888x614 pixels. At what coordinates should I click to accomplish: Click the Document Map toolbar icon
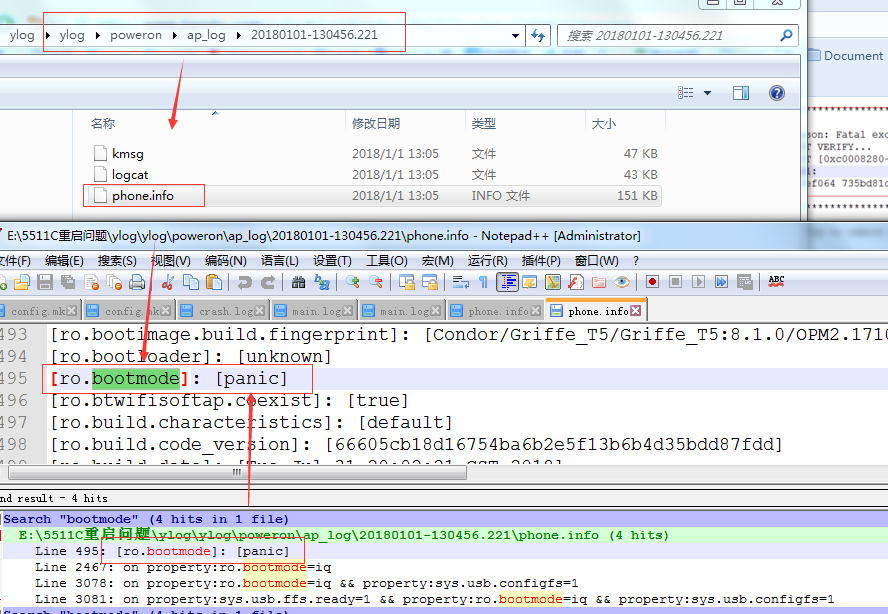(x=553, y=282)
